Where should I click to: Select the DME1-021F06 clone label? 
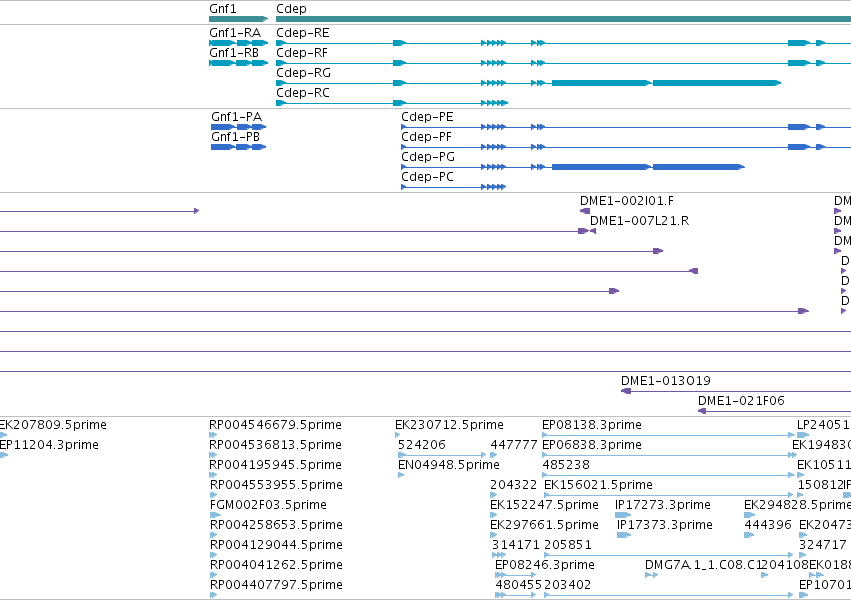pos(741,401)
